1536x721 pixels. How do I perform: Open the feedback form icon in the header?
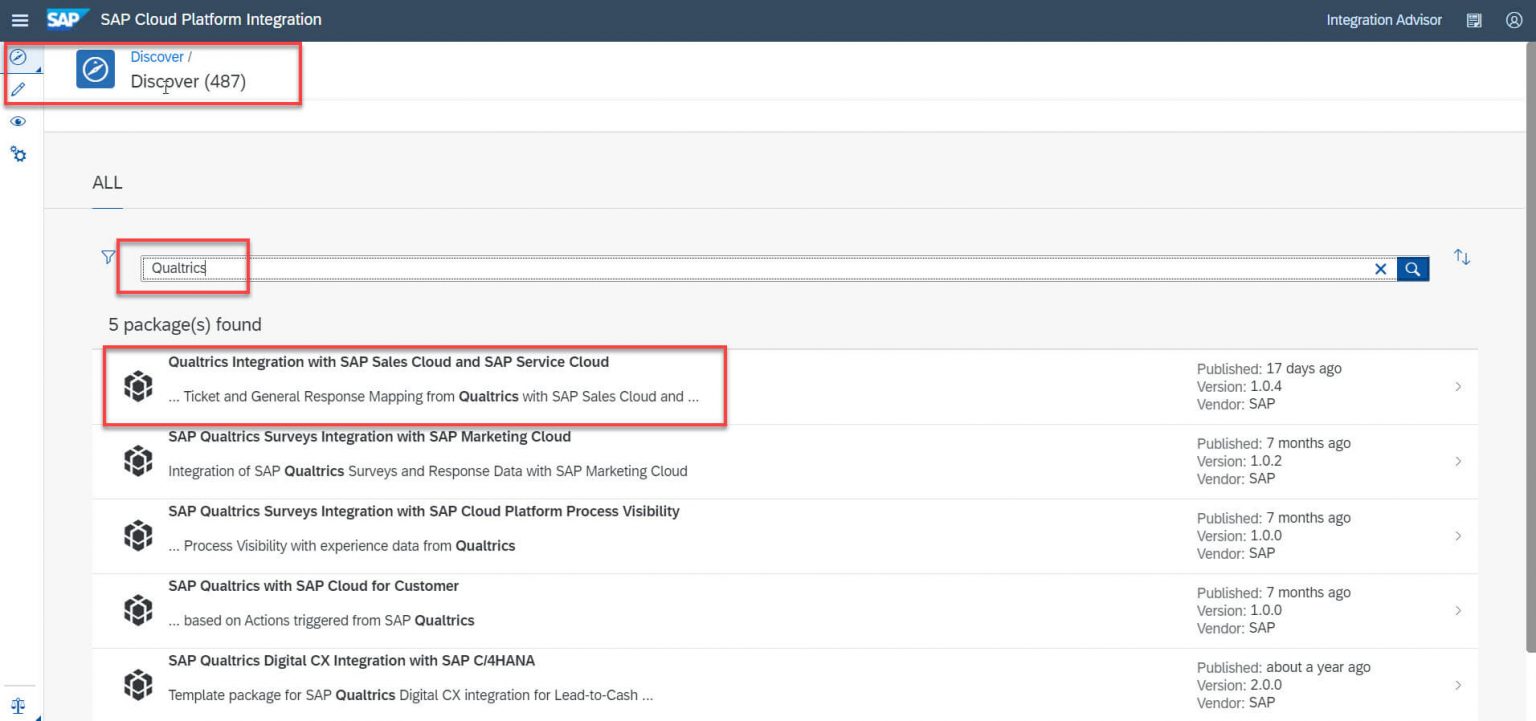pyautogui.click(x=1474, y=19)
